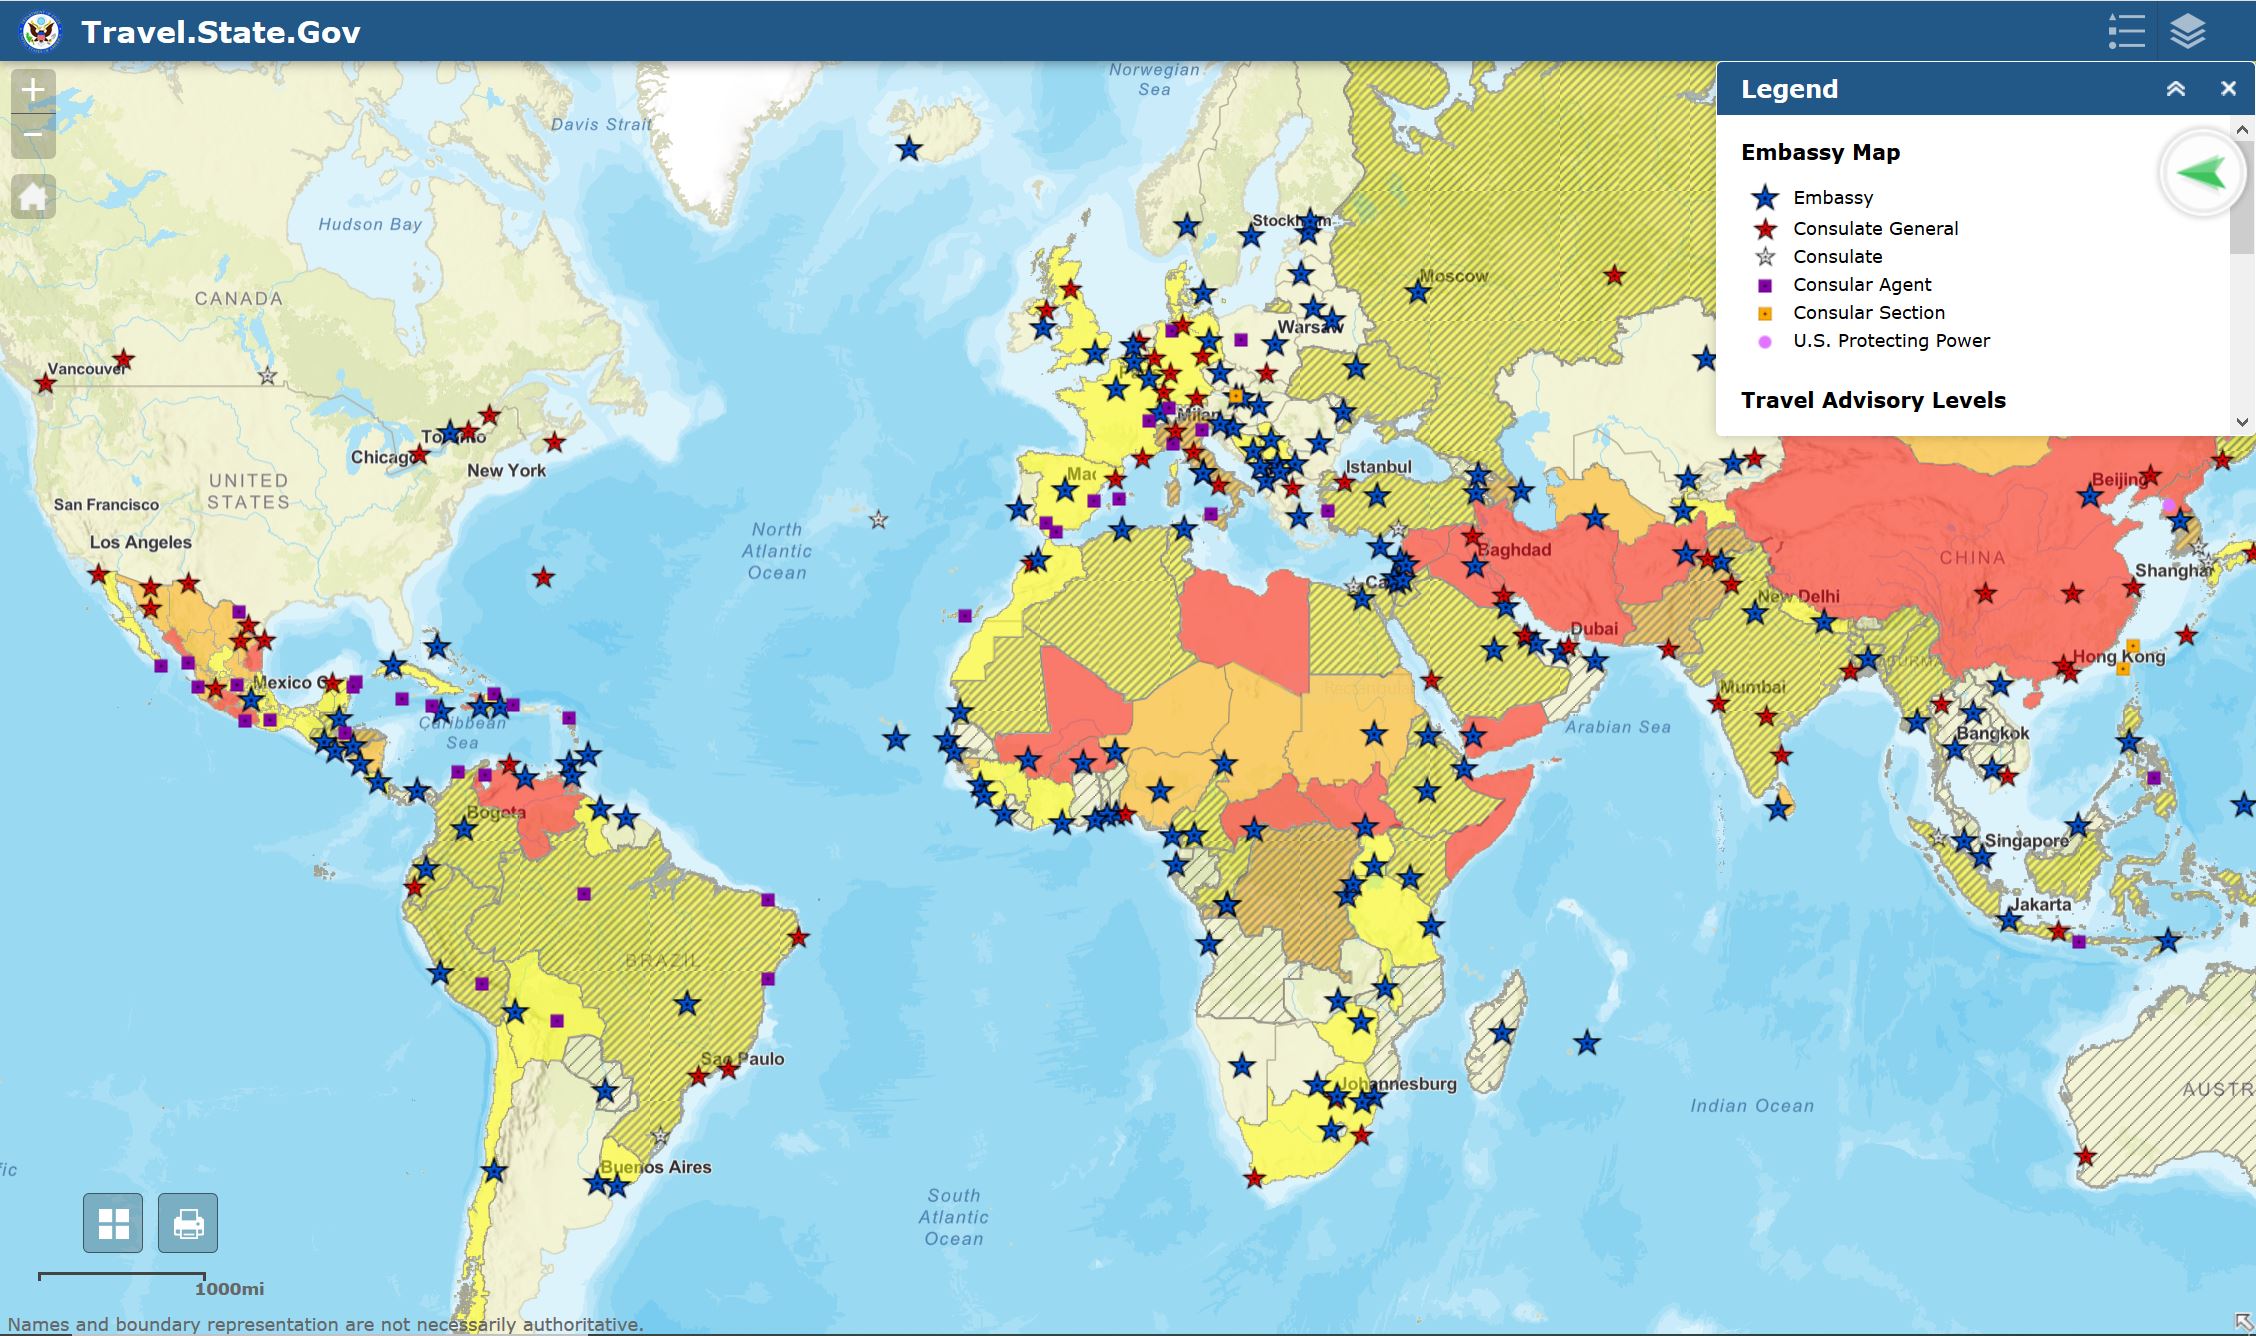Click the Jakarta map label
This screenshot has height=1336, width=2256.
click(x=2041, y=904)
